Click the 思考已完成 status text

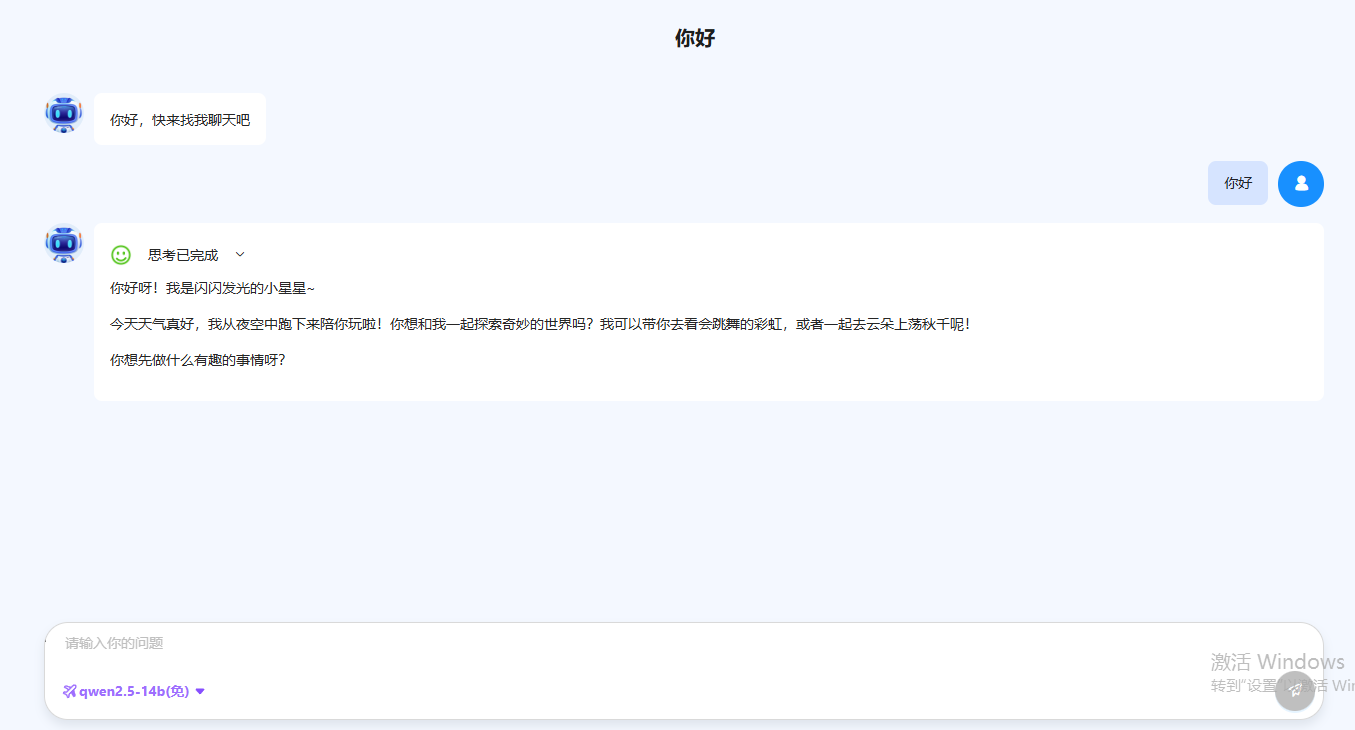(183, 255)
